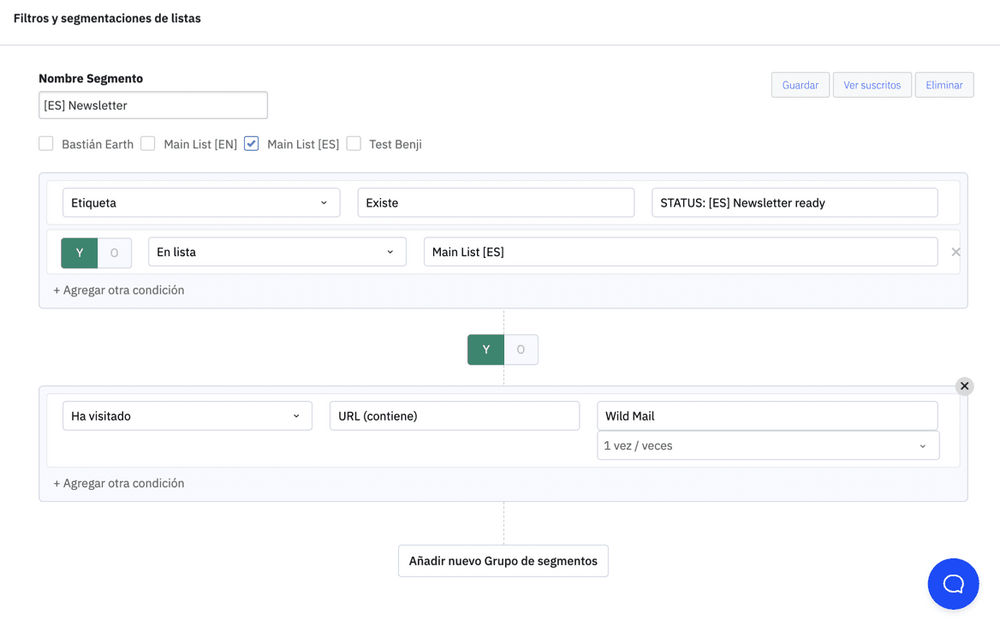Image resolution: width=1000 pixels, height=621 pixels.
Task: Delete the "Ha visitado" segment group
Action: coord(964,385)
